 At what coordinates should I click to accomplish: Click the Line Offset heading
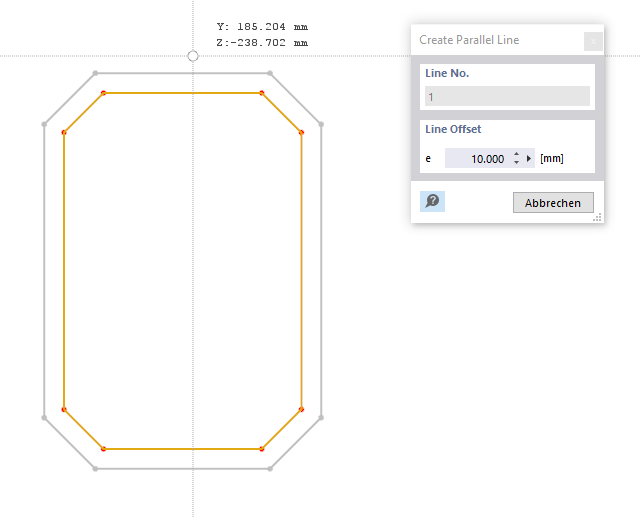coord(453,129)
